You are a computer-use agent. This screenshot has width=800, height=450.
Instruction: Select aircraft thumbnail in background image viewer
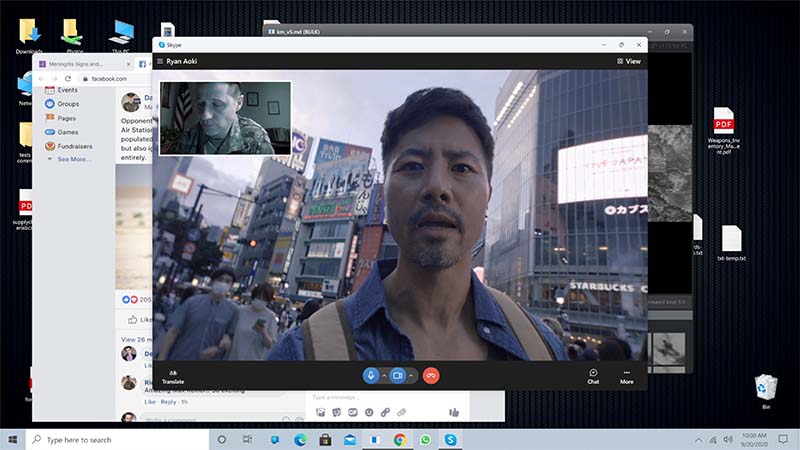669,349
